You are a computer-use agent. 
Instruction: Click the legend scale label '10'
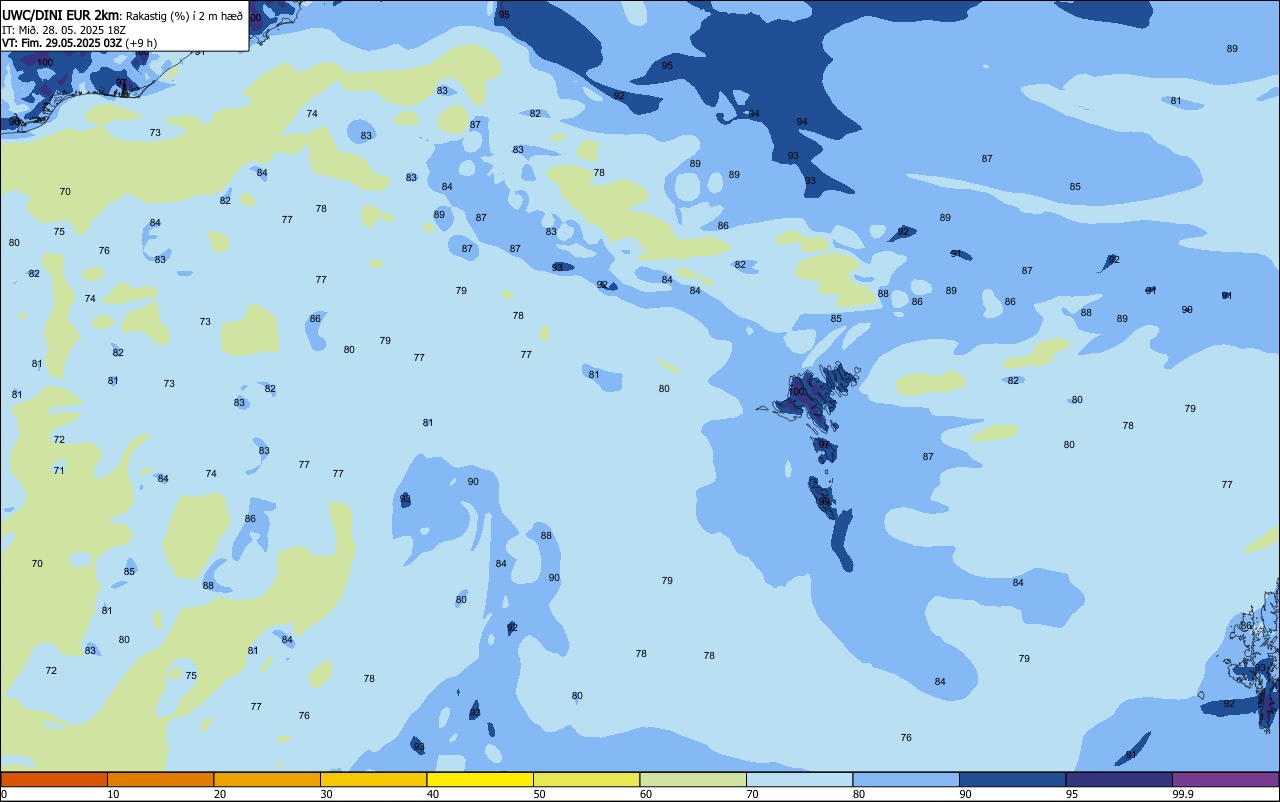click(113, 794)
